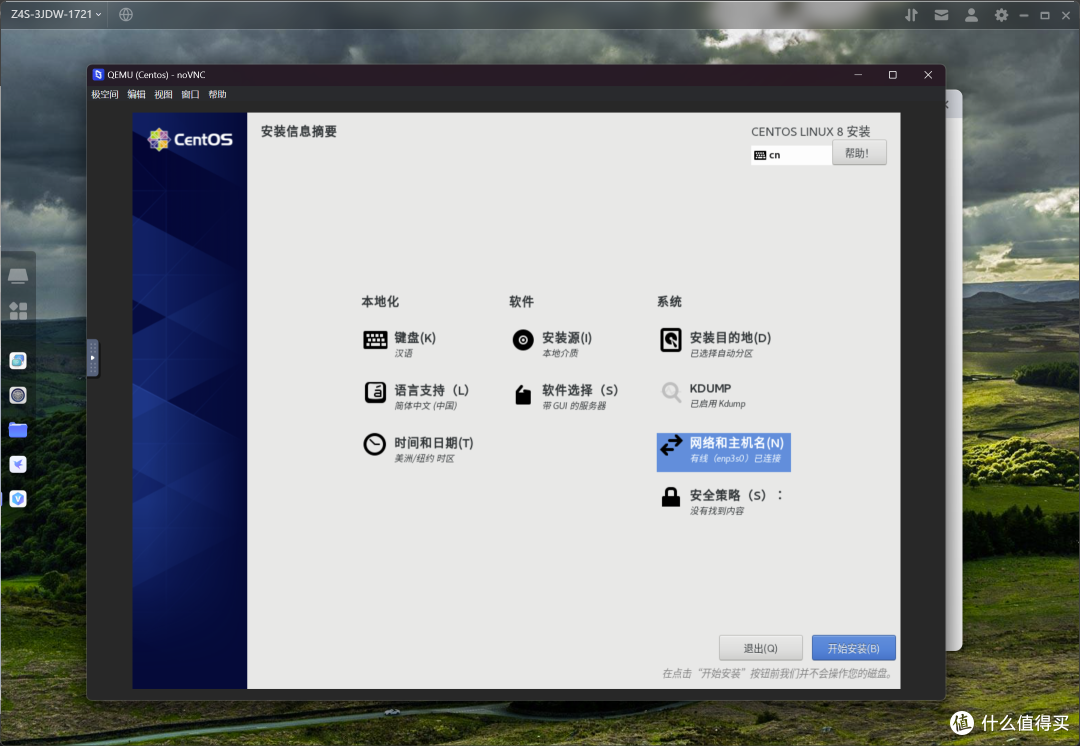The width and height of the screenshot is (1080, 746).
Task: Click the QEMU window title icon
Action: (98, 74)
